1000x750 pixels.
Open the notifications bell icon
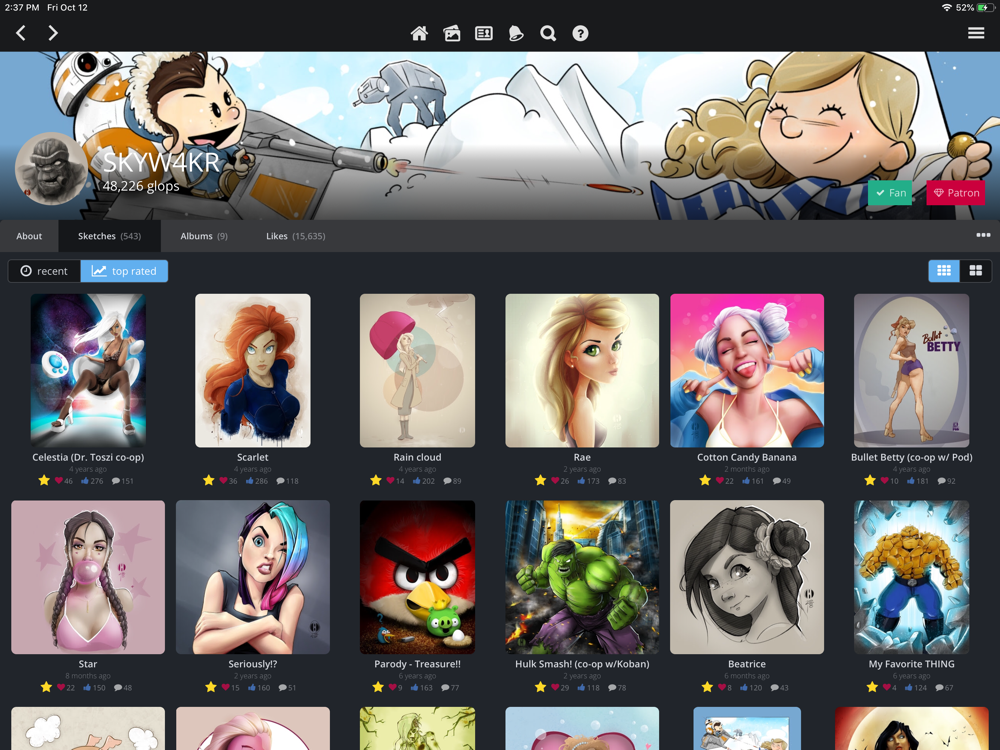pyautogui.click(x=516, y=33)
